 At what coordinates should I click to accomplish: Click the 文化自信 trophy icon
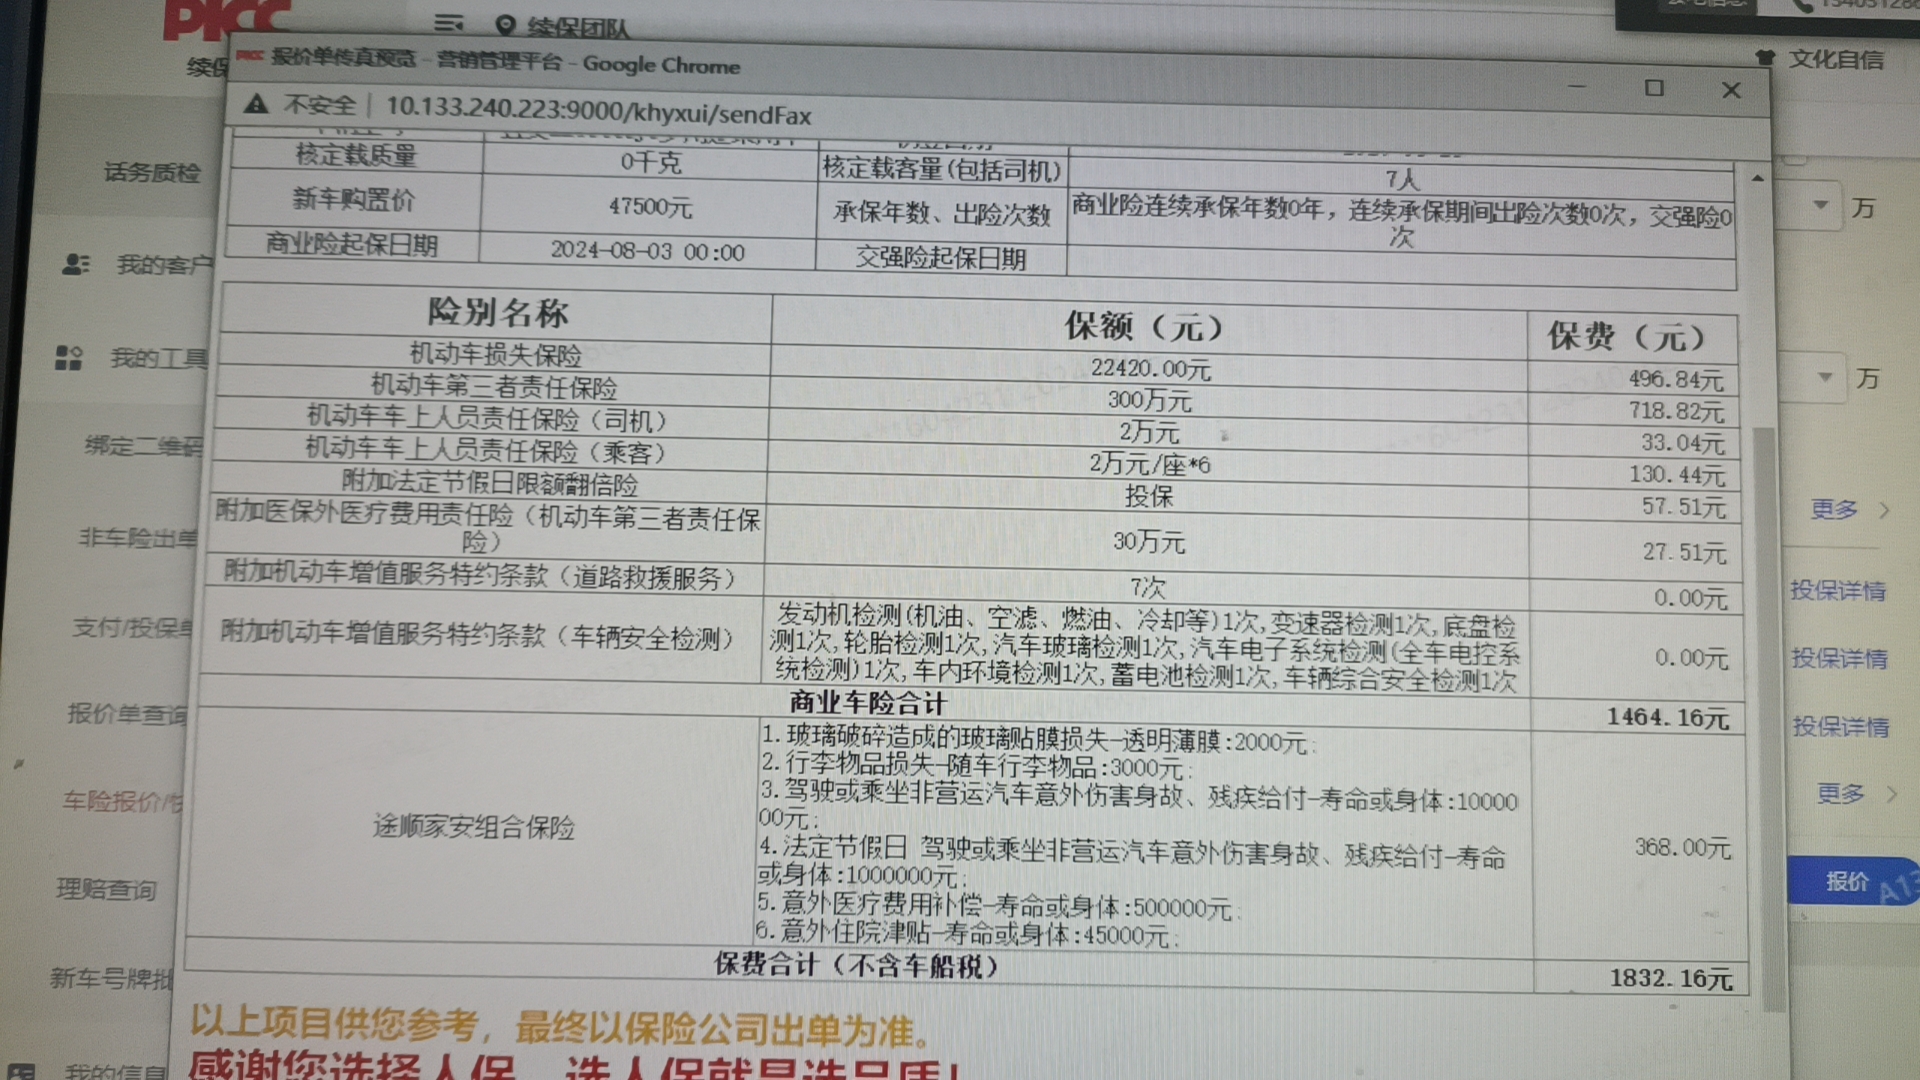(x=1765, y=58)
